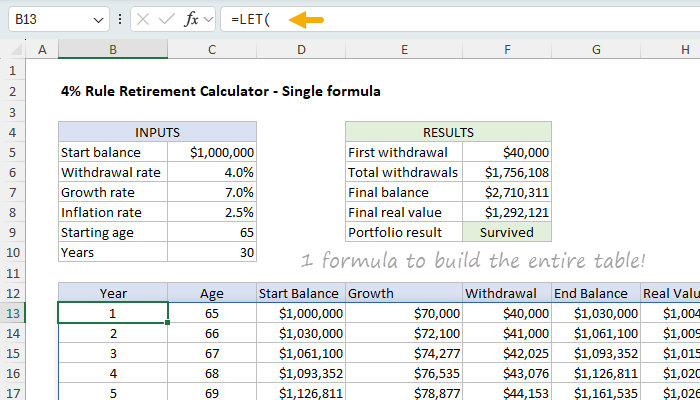Viewport: 700px width, 400px height.
Task: Select the Growth cell $70,000
Action: coord(404,313)
